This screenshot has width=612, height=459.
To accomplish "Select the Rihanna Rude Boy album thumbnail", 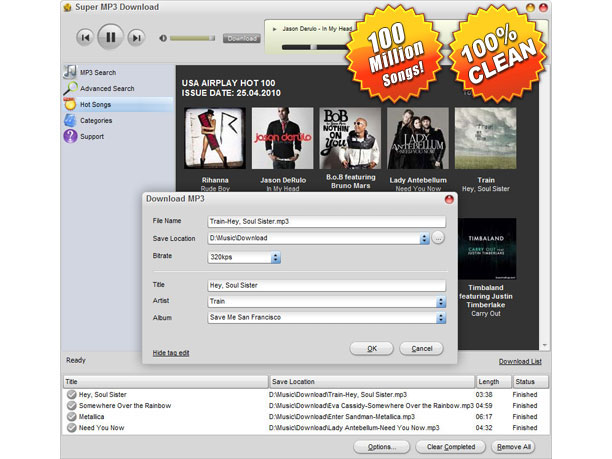I will click(209, 138).
